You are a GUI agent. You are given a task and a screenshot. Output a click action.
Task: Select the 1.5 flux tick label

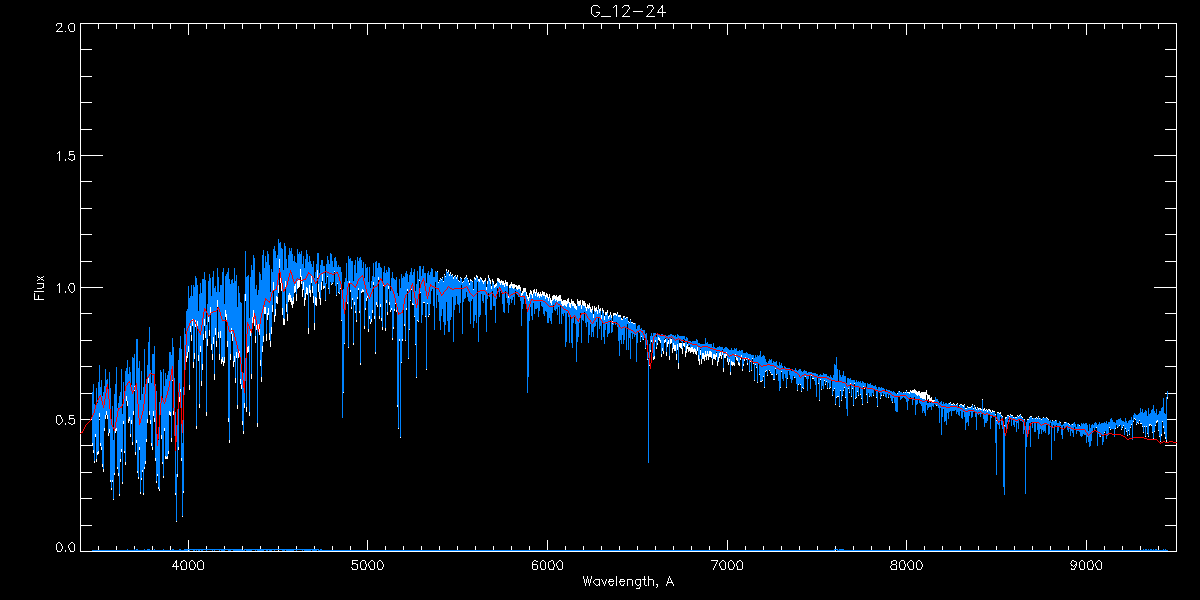coord(65,157)
